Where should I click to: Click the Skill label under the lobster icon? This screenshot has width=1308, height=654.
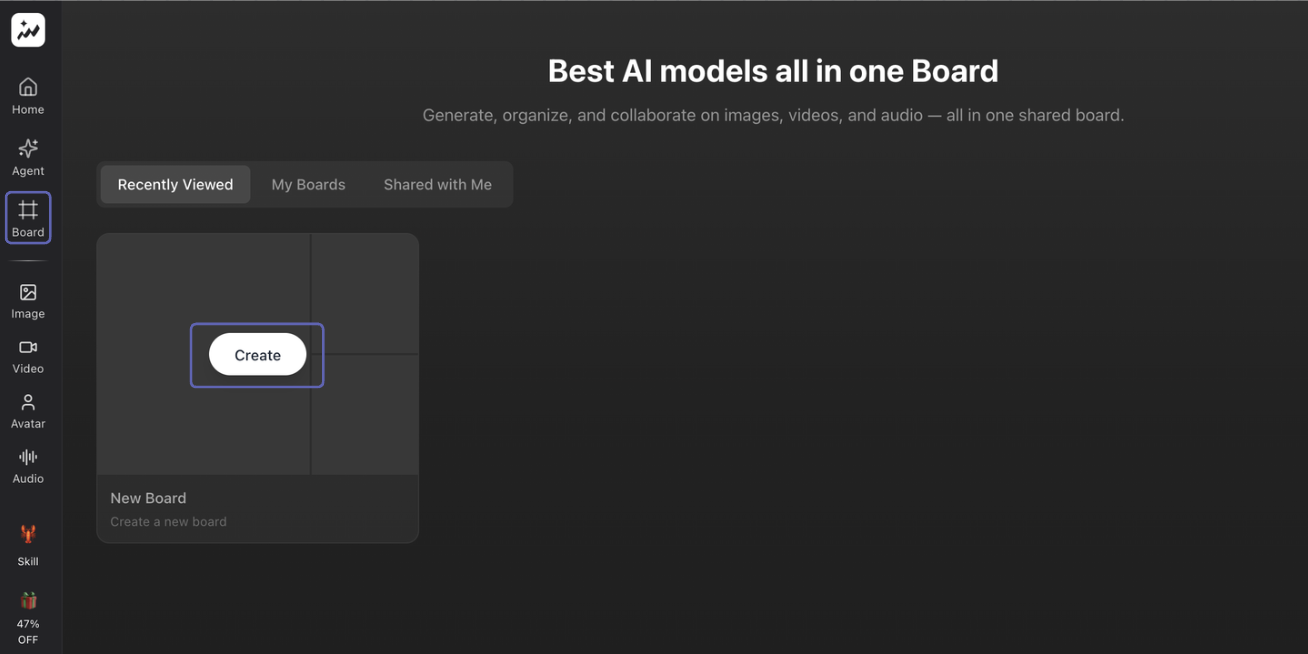pos(27,560)
